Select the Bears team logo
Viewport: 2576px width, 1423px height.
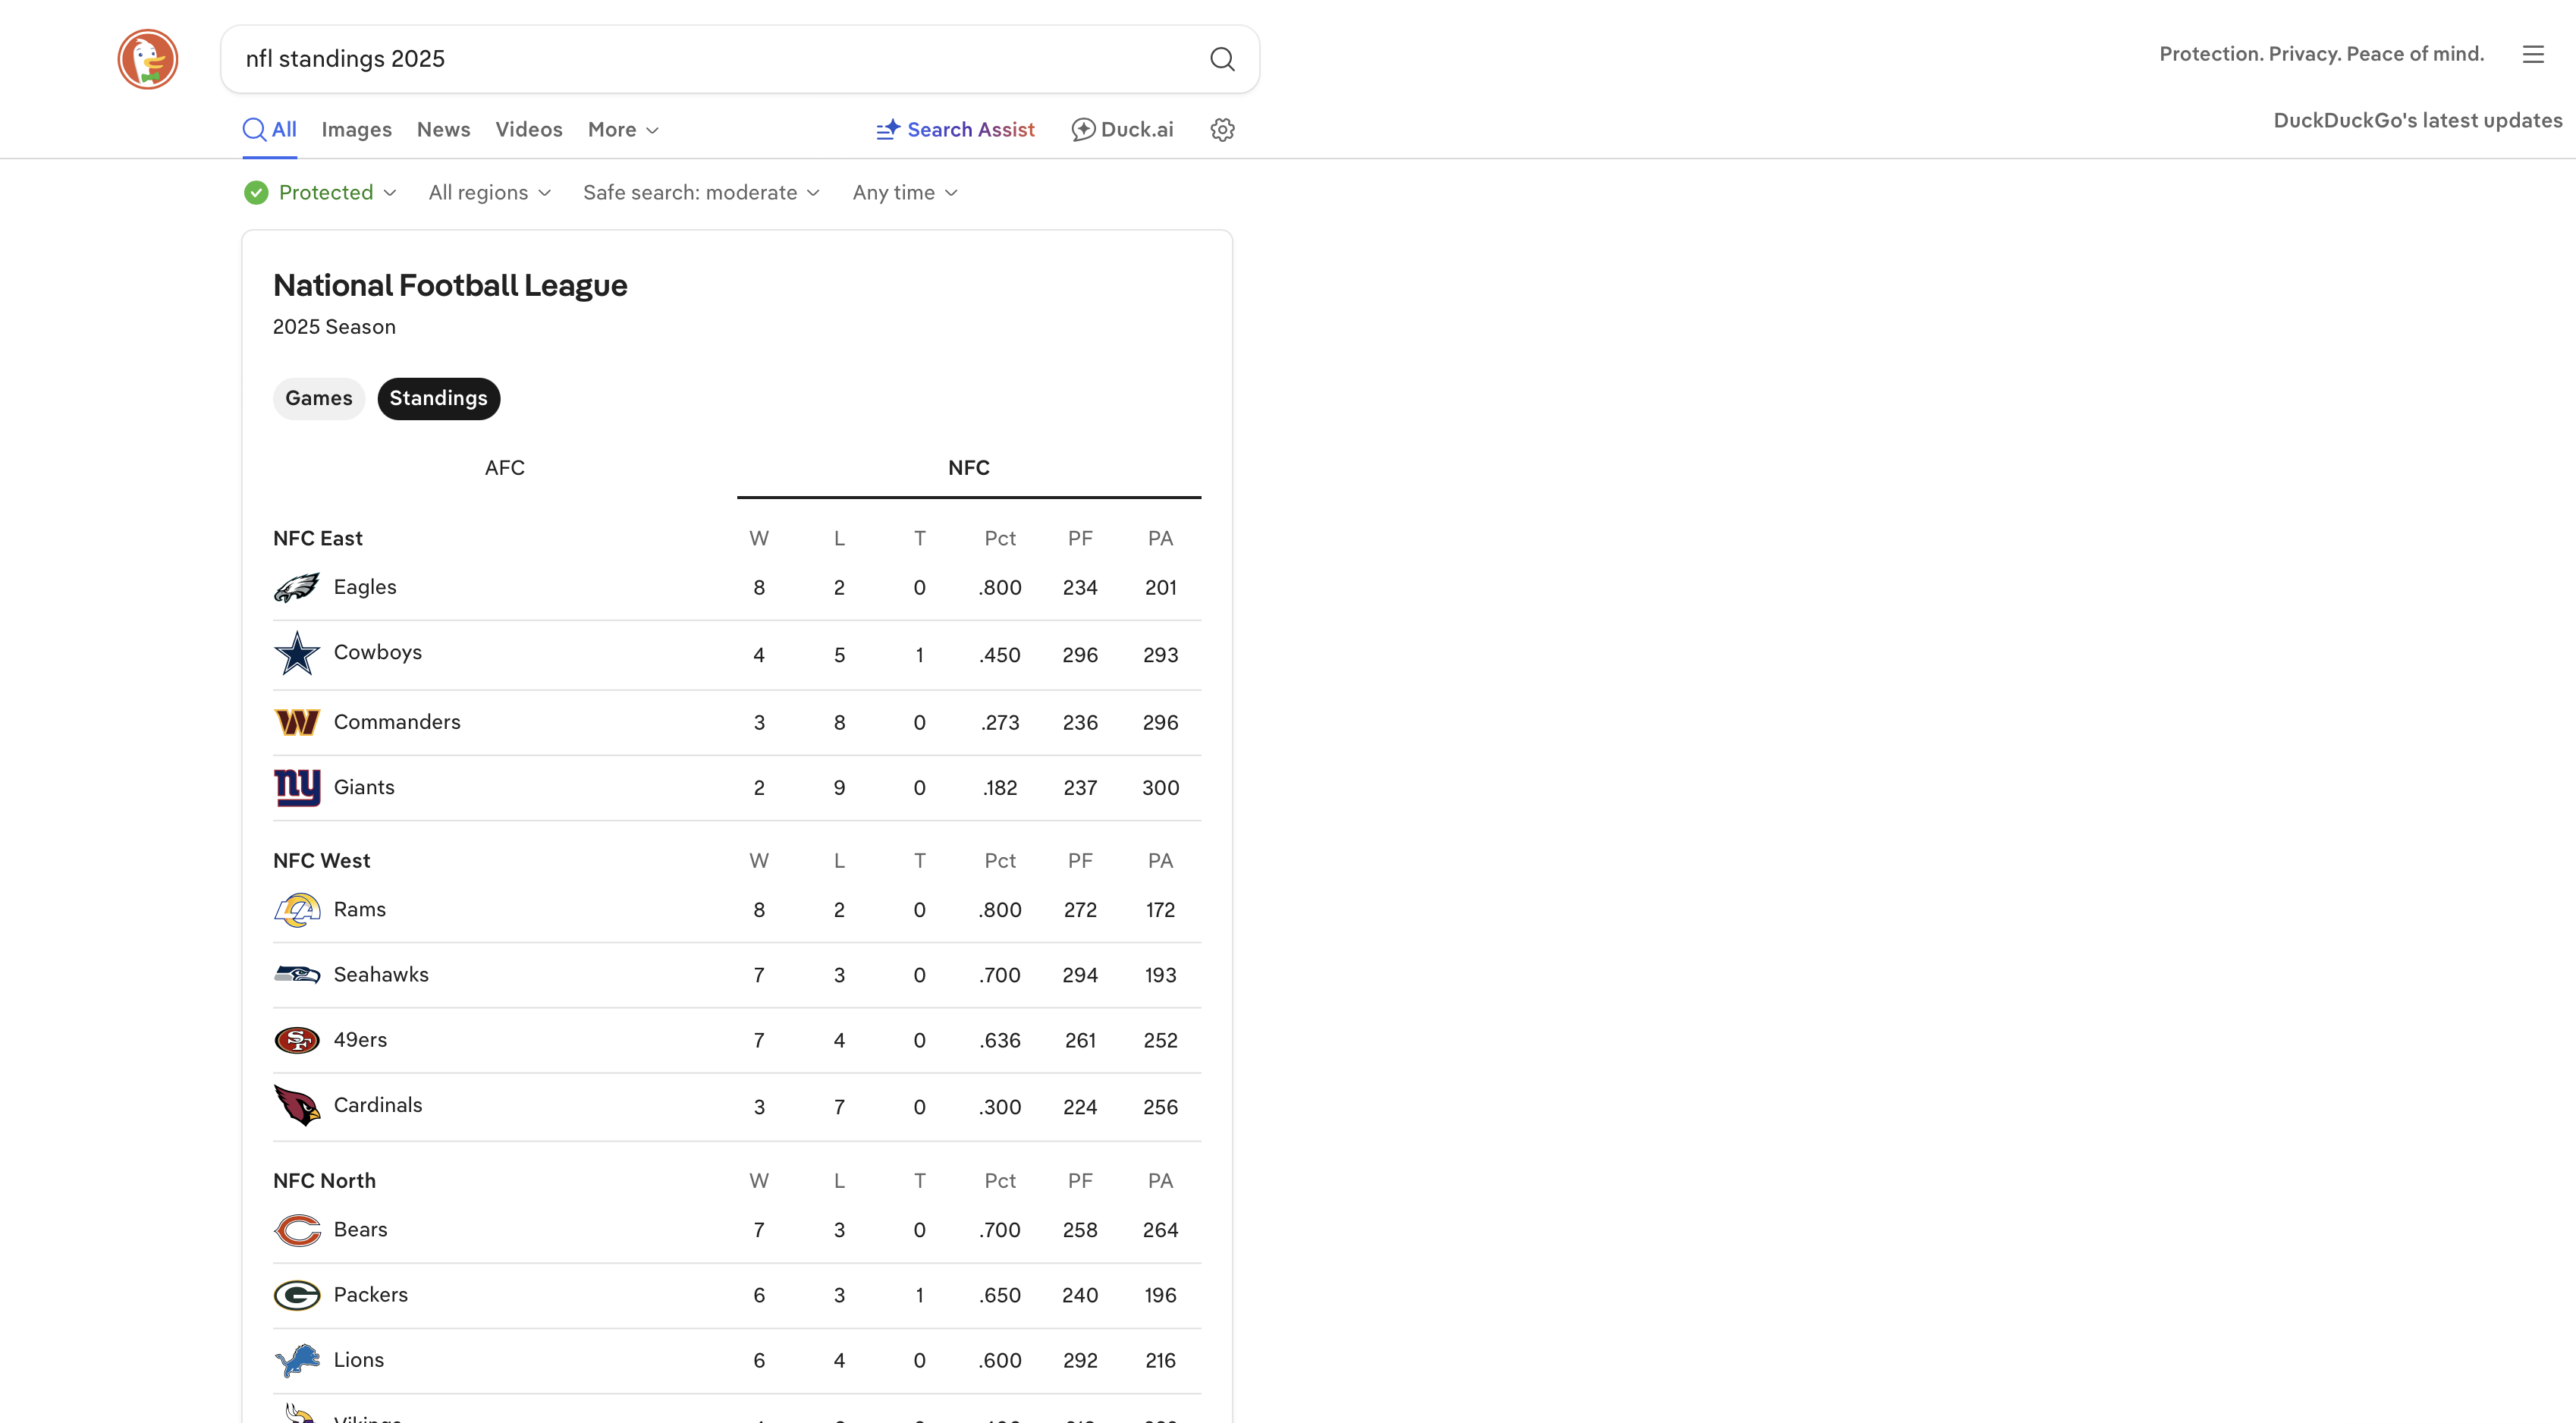[296, 1230]
